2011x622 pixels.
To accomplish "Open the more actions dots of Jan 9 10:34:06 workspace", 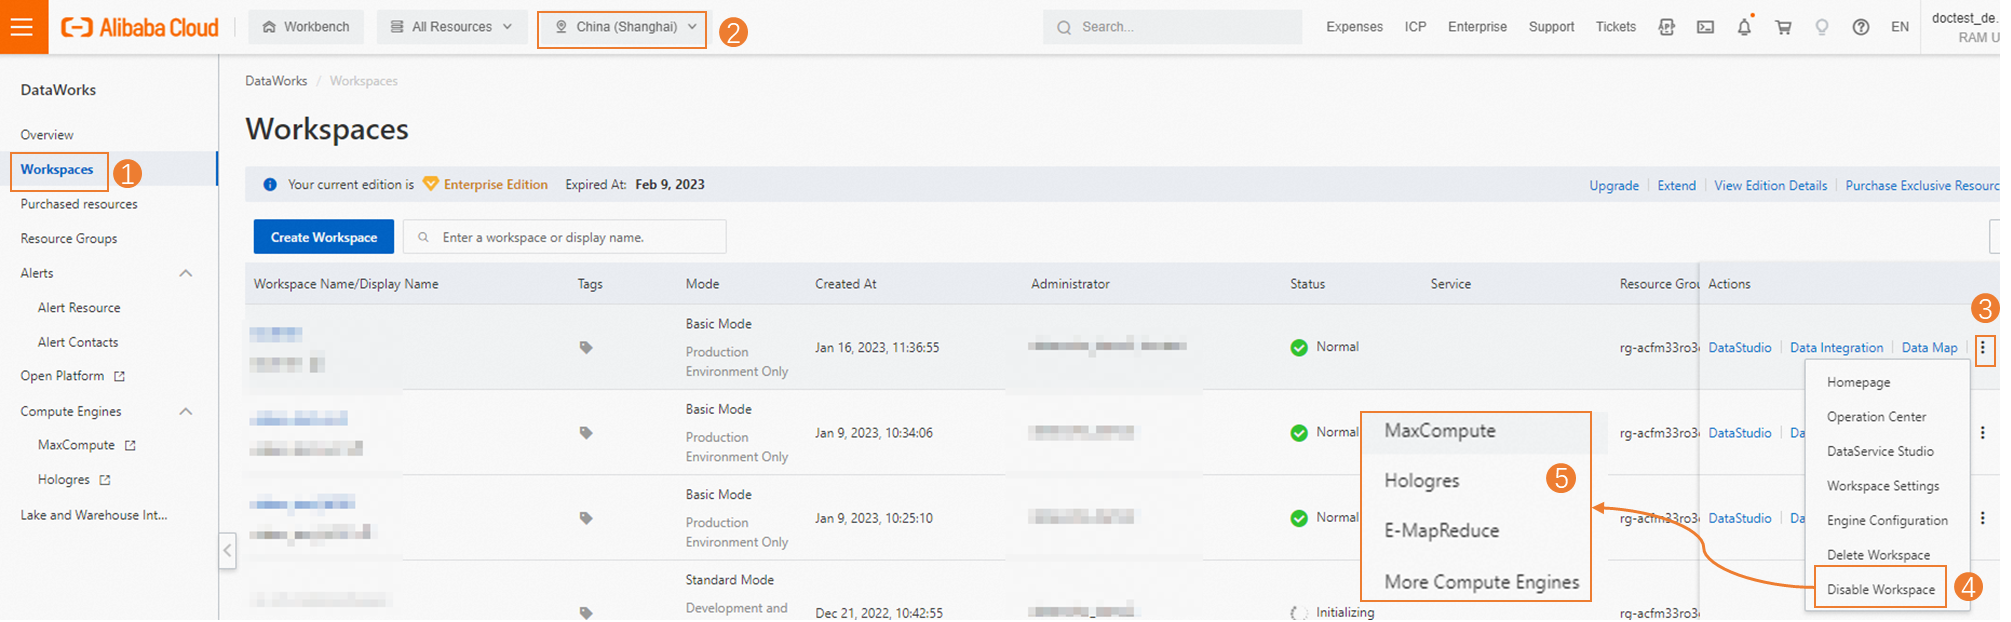I will (x=1982, y=433).
